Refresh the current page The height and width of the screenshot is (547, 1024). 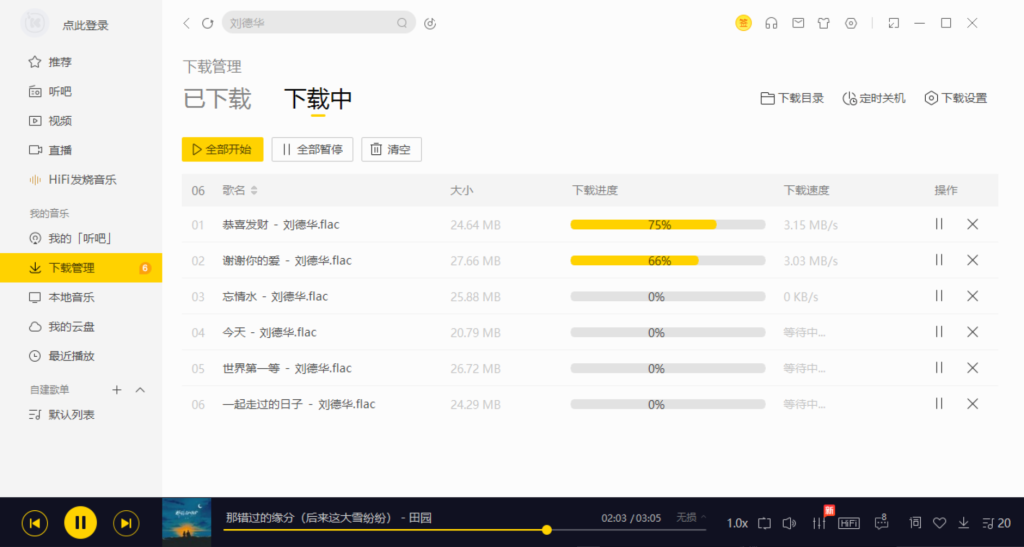click(x=208, y=23)
